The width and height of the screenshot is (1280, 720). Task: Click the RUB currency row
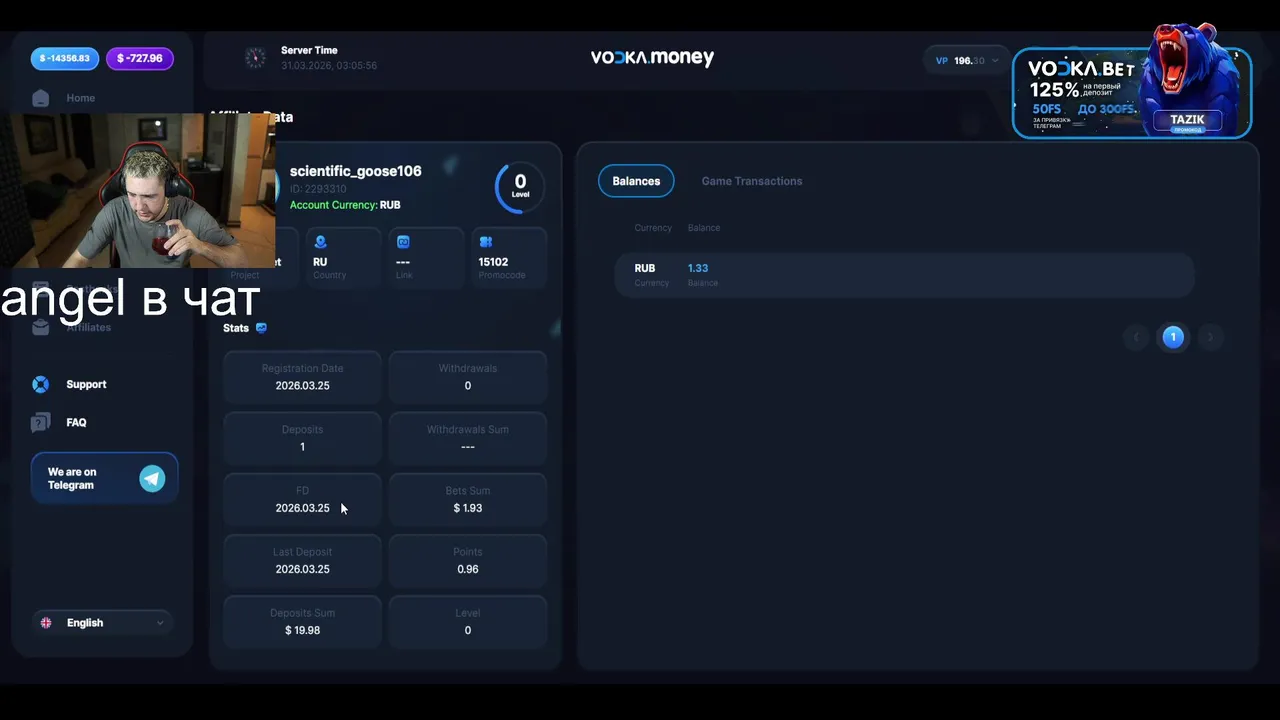(x=904, y=274)
